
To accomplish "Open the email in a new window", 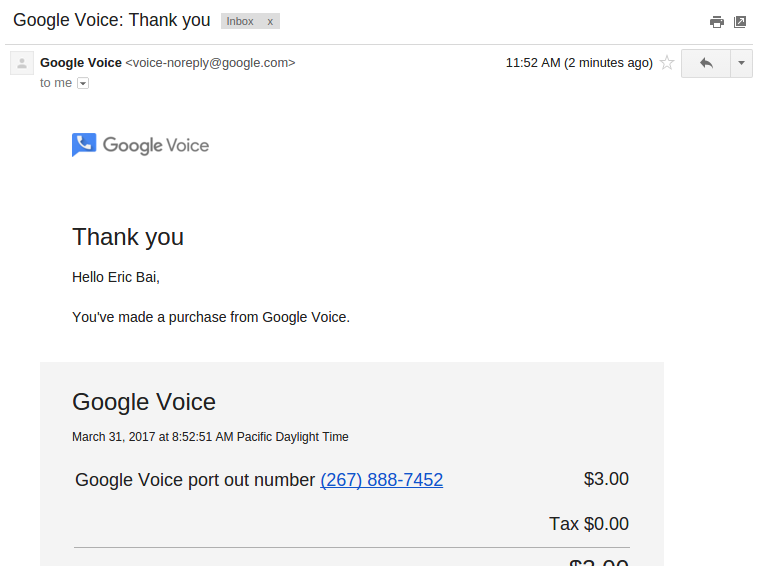I will 740,22.
